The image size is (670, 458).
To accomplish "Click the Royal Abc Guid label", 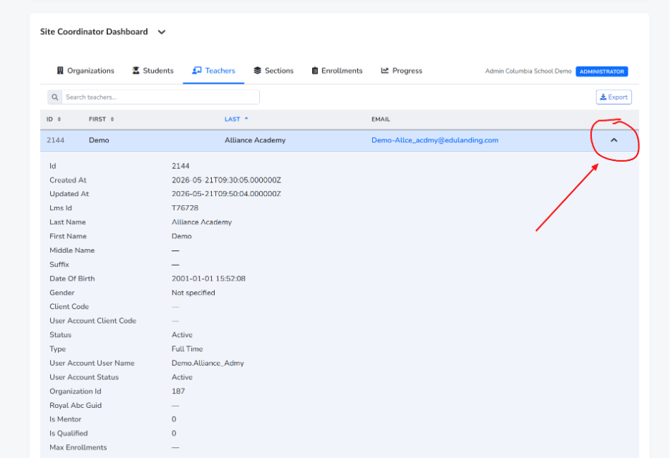I will 75,405.
